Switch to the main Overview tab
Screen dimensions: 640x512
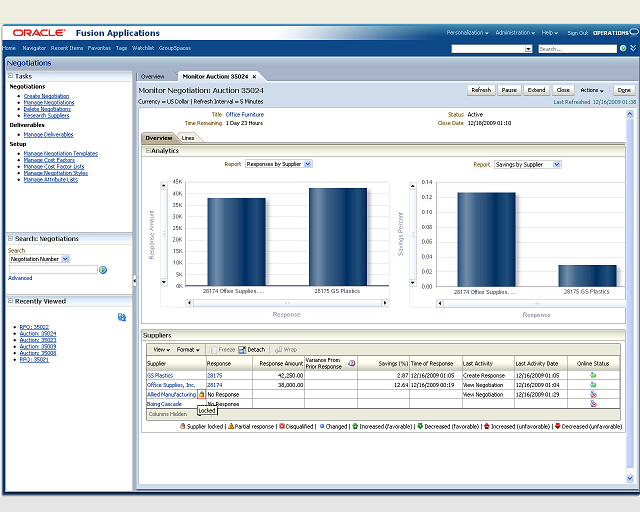[152, 76]
